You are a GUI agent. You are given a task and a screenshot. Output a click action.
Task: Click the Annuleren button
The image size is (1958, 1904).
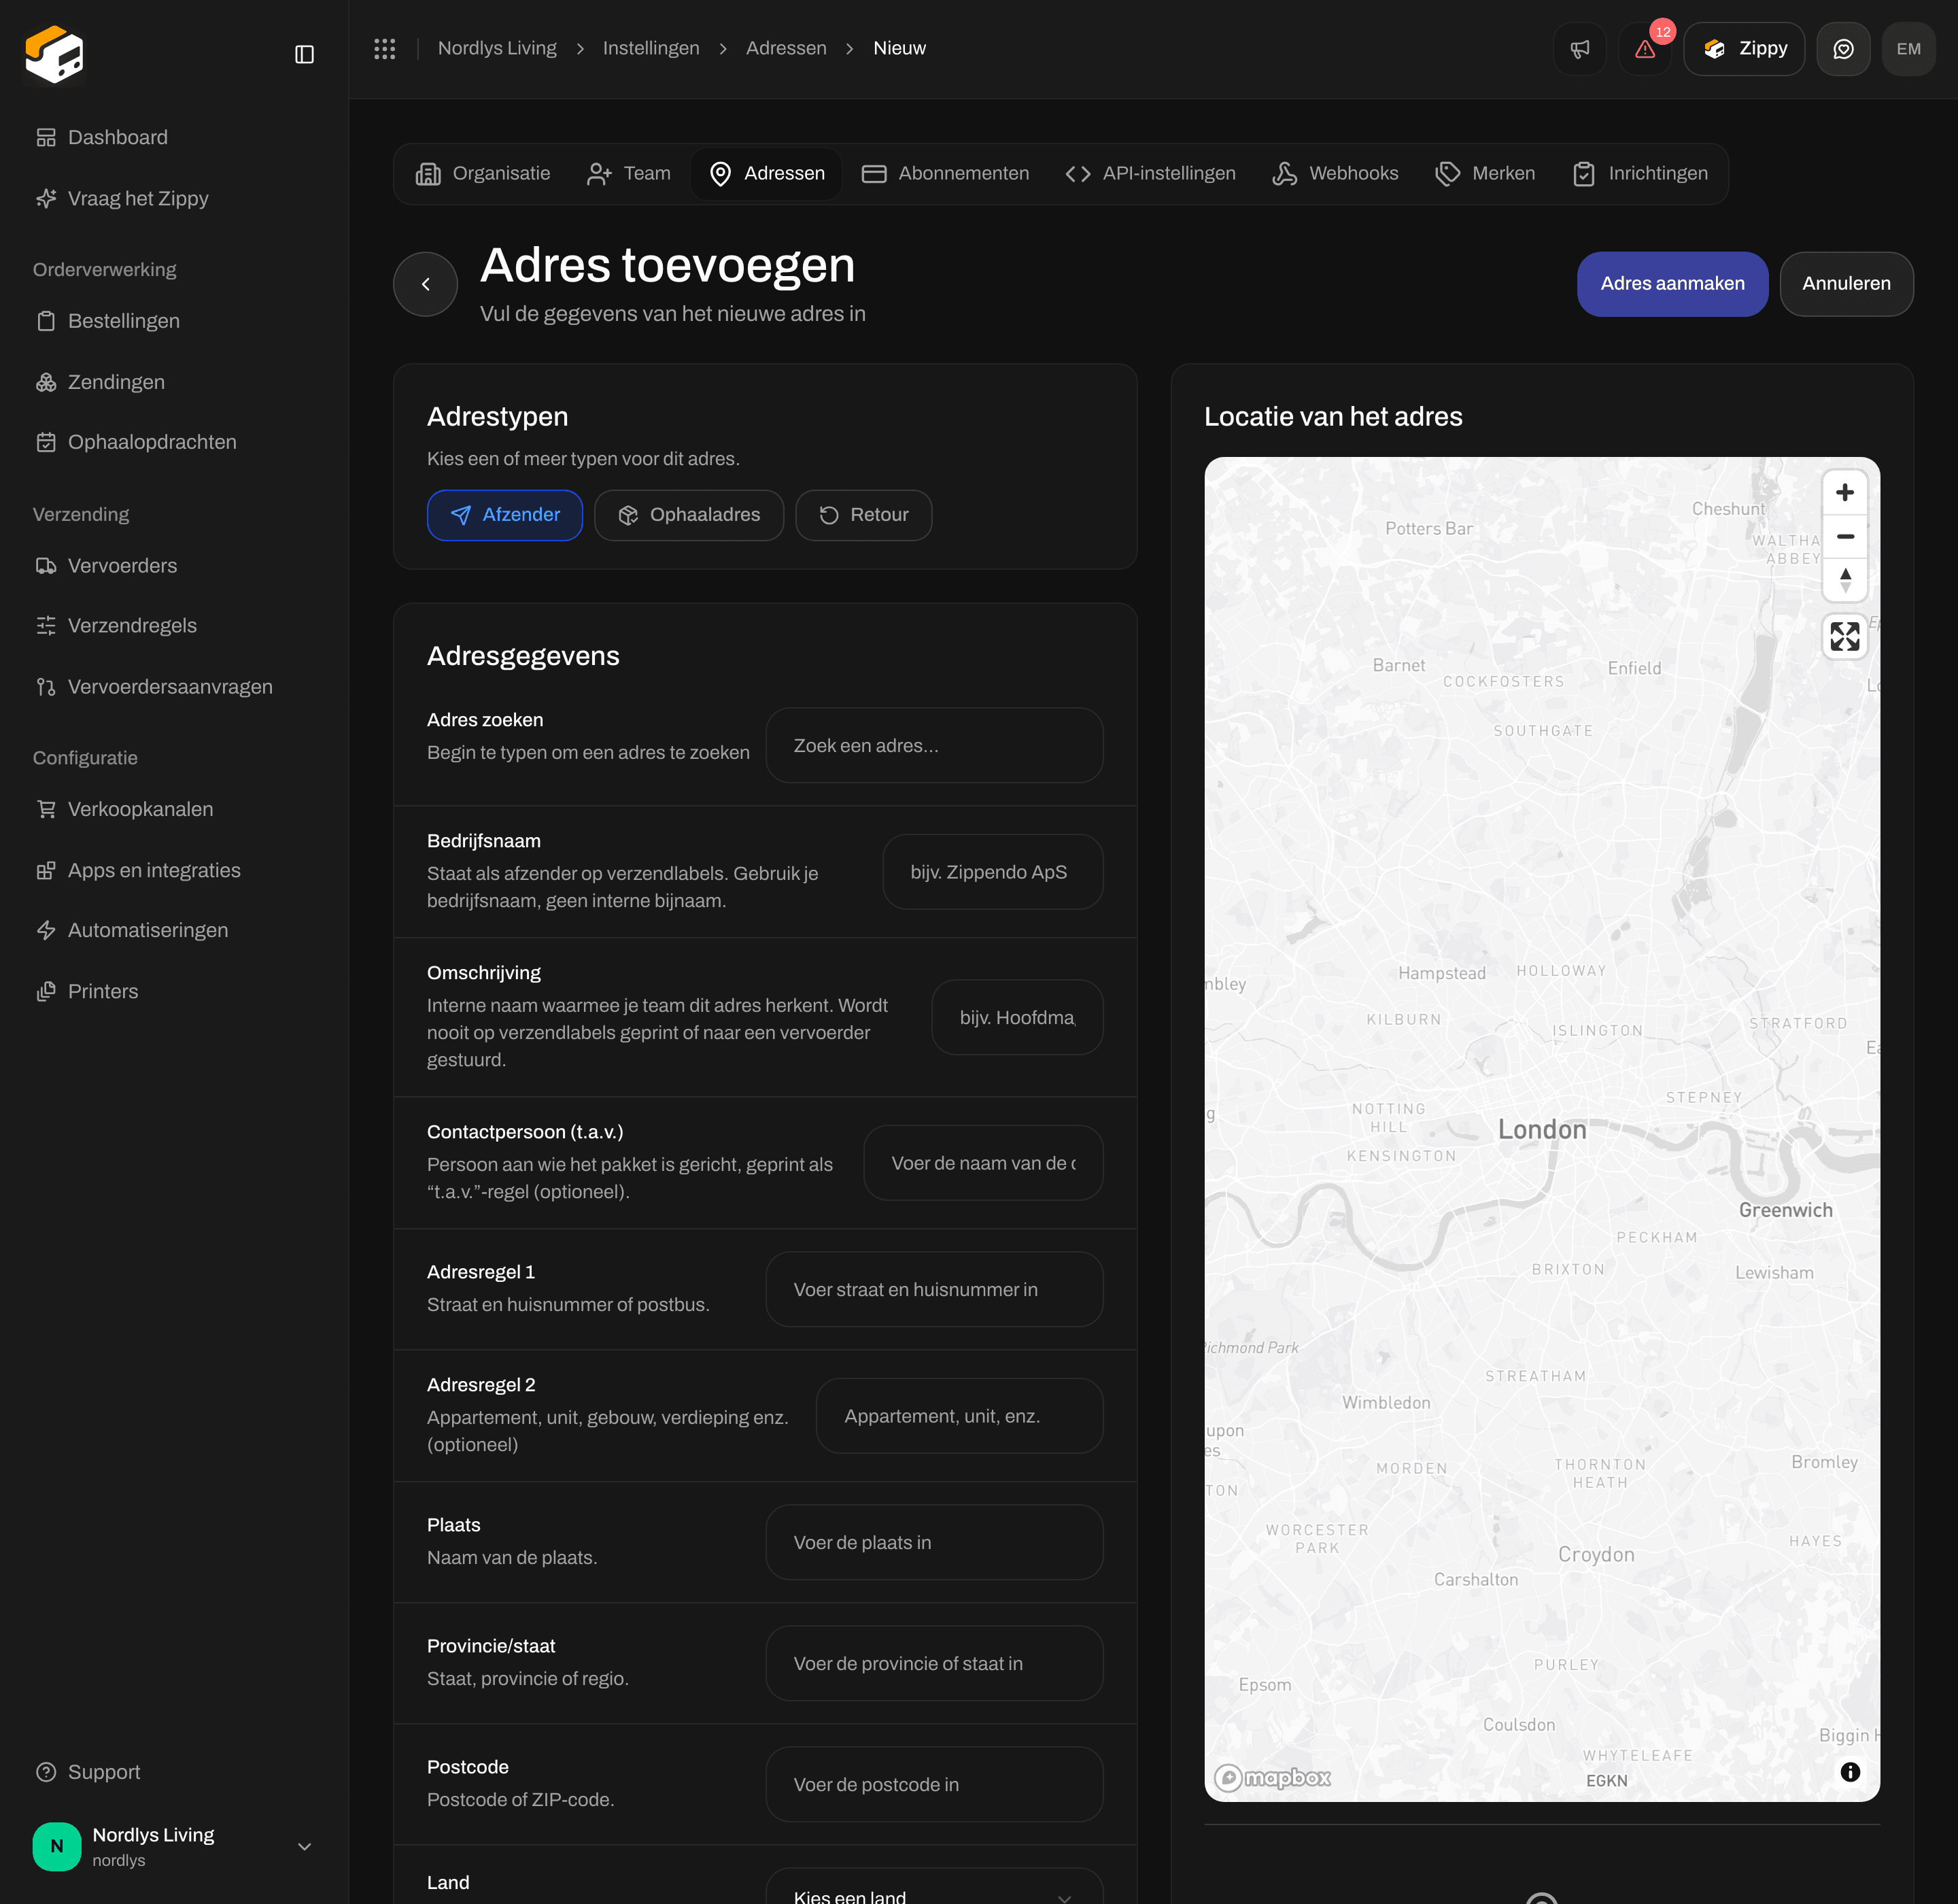click(1846, 284)
